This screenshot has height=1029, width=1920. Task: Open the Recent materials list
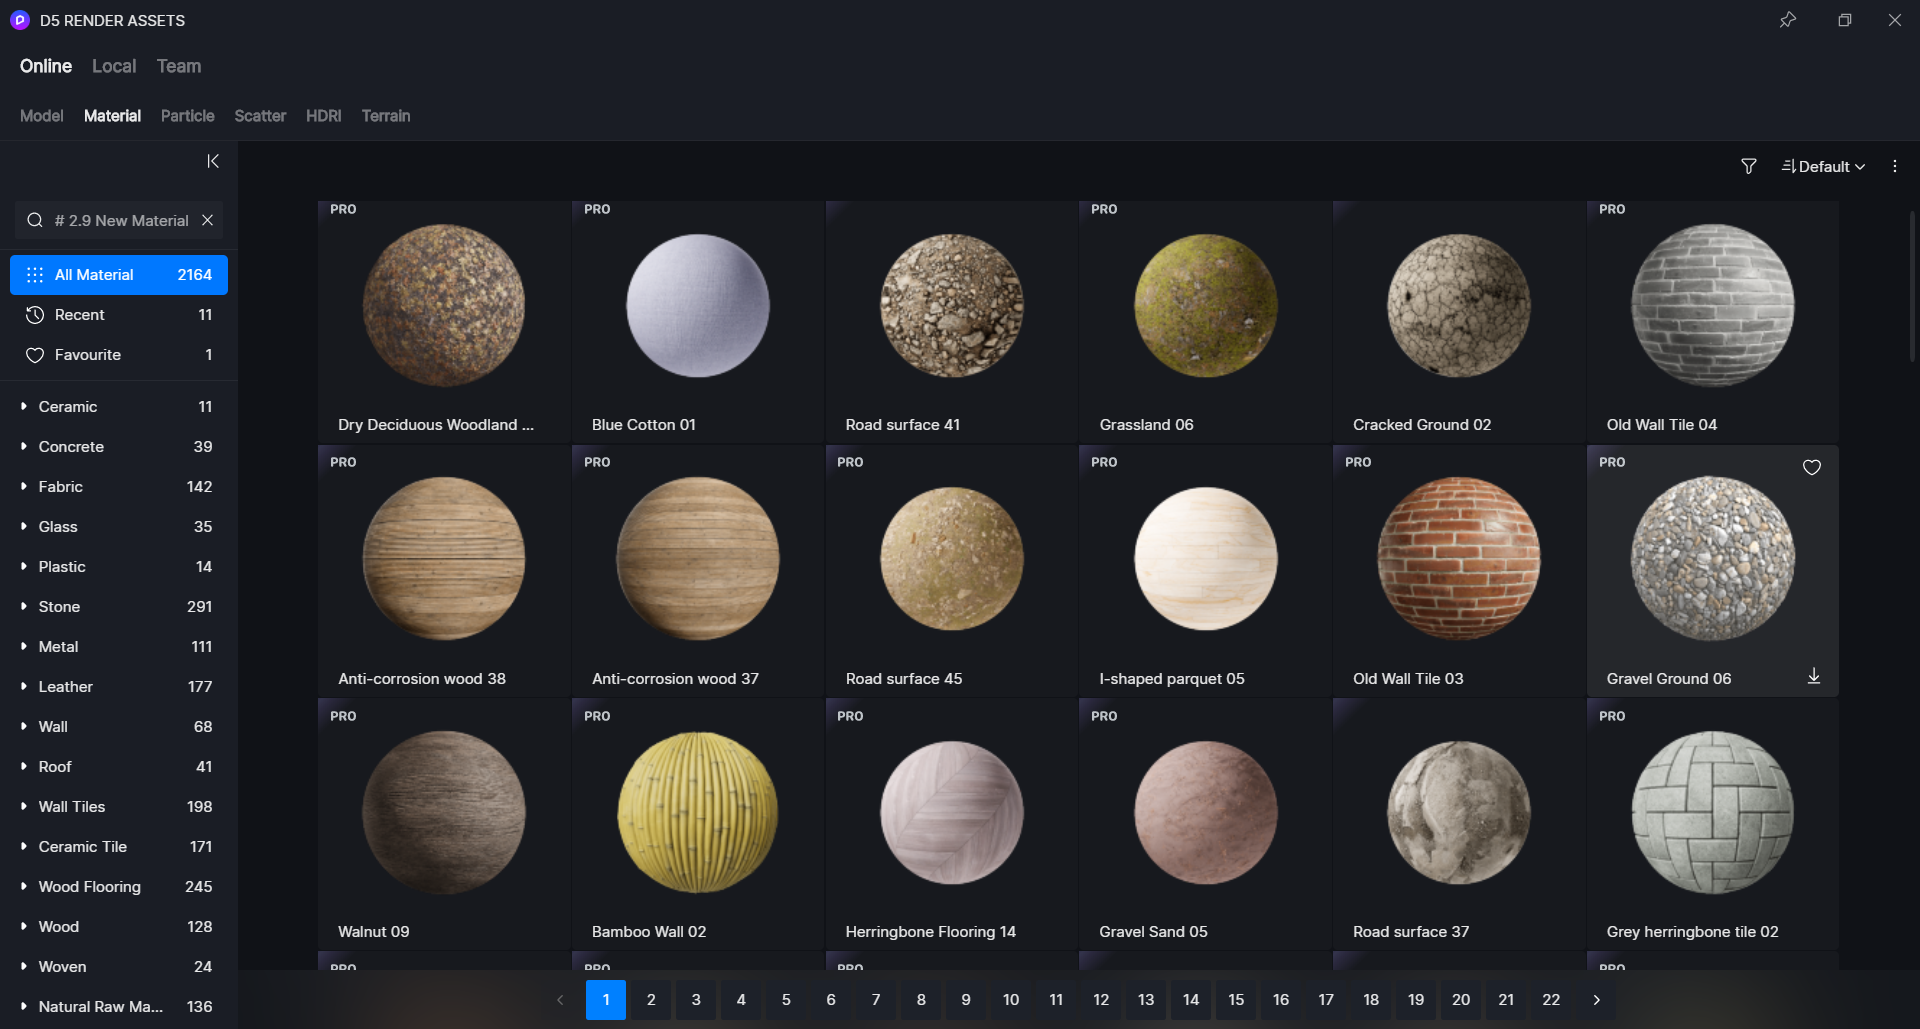click(x=80, y=314)
